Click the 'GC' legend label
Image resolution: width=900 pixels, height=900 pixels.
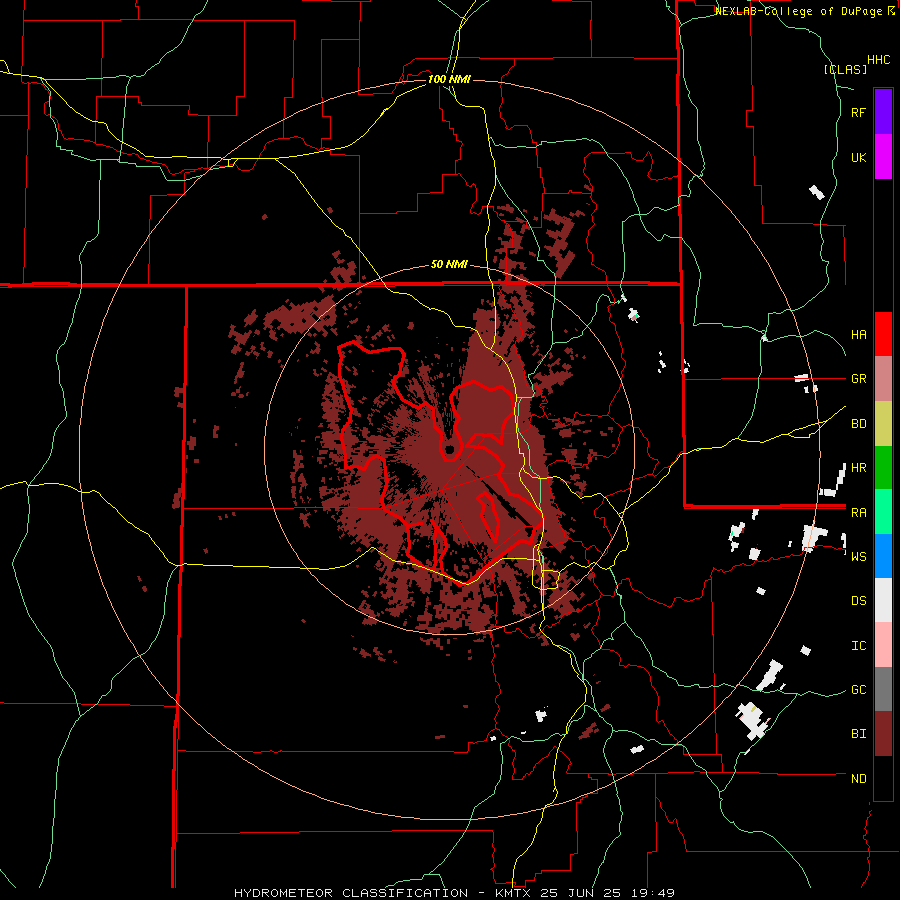pyautogui.click(x=858, y=690)
